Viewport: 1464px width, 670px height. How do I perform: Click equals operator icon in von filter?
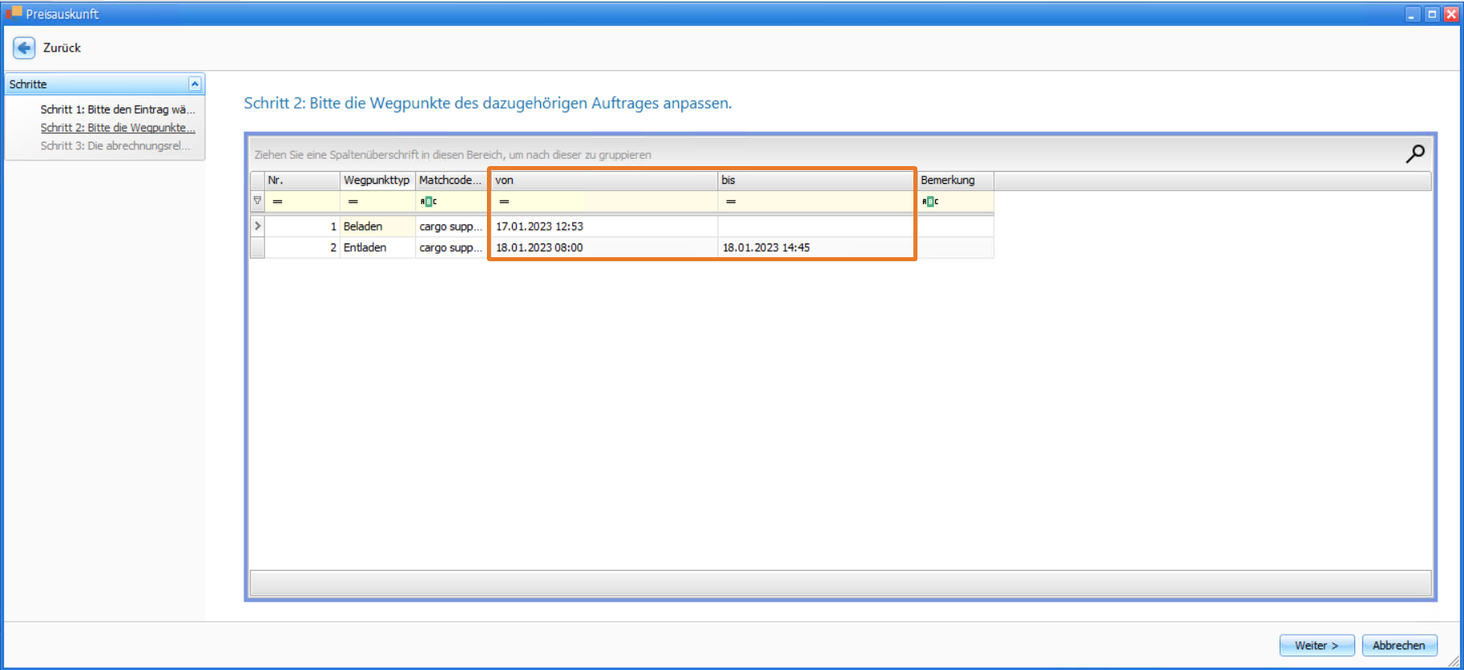[504, 202]
